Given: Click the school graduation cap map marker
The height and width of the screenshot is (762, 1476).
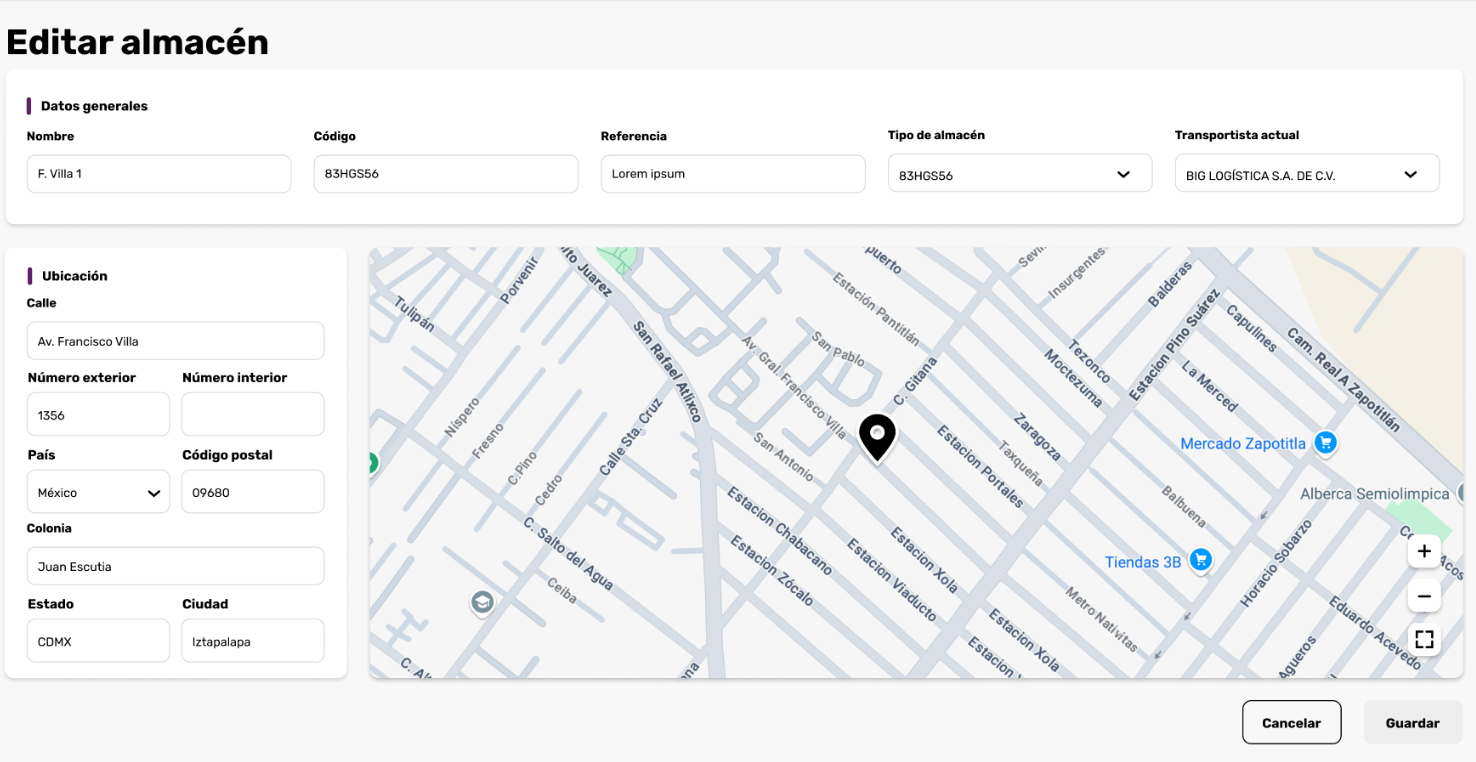Looking at the screenshot, I should pos(483,602).
